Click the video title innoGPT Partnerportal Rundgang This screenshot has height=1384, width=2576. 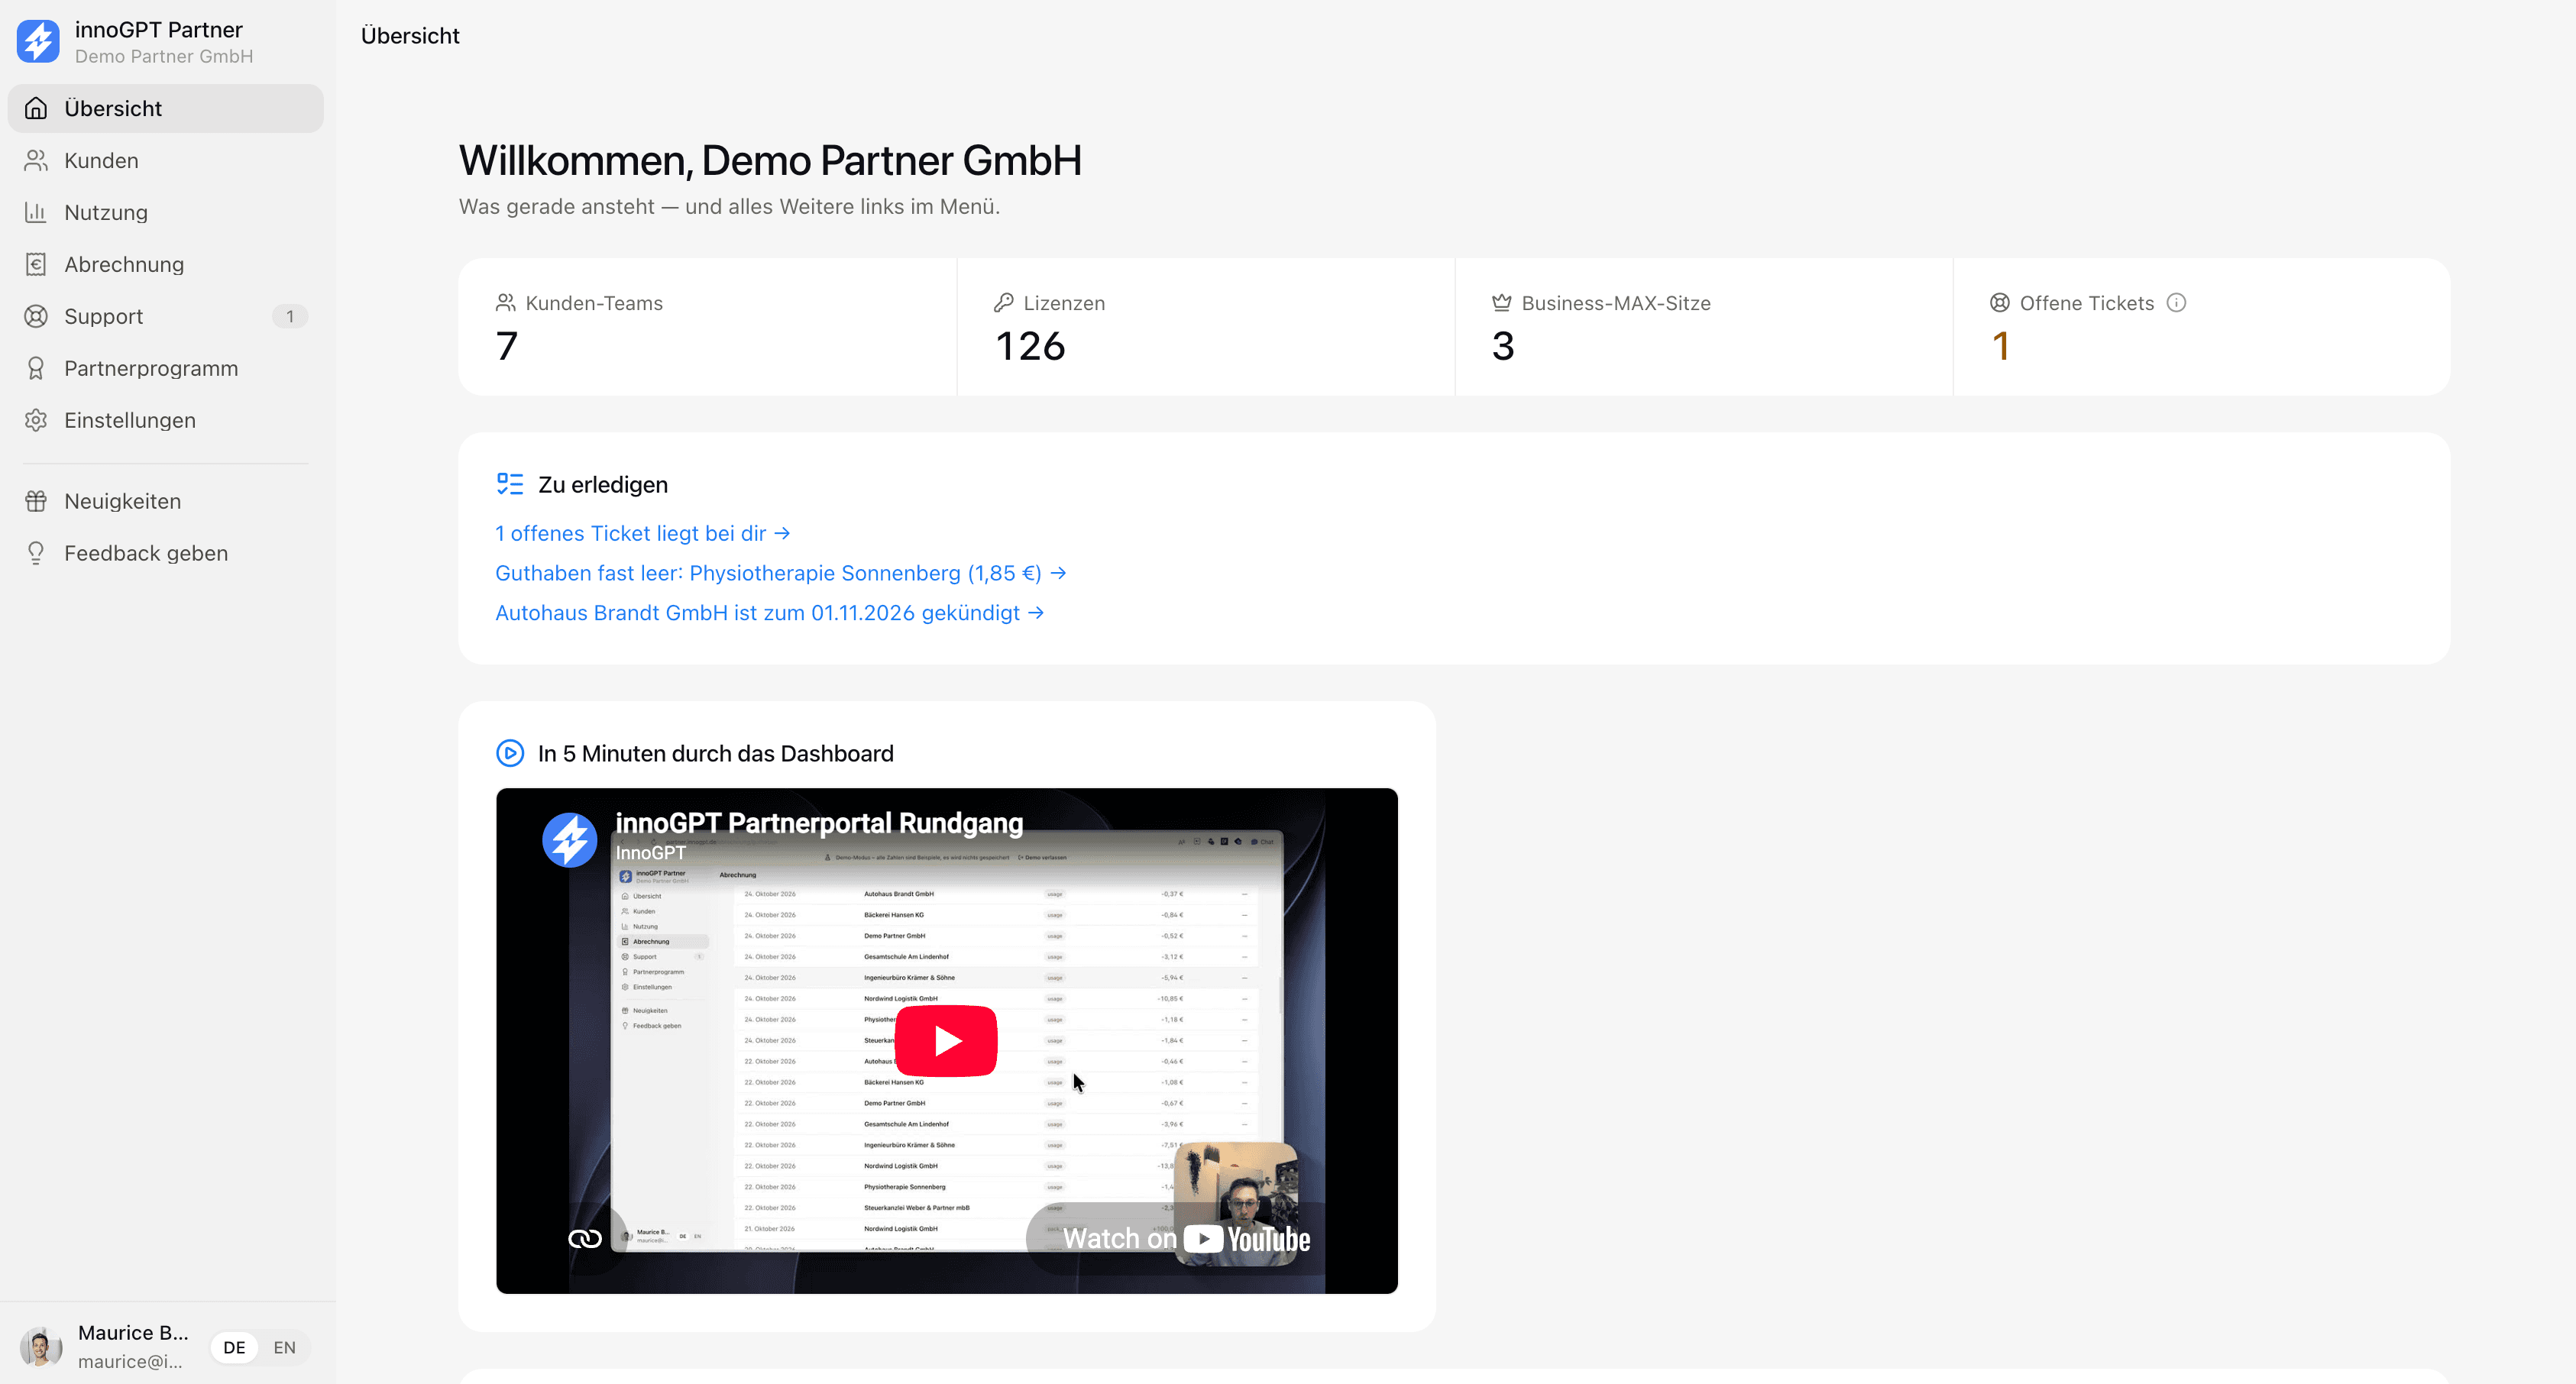(x=819, y=823)
